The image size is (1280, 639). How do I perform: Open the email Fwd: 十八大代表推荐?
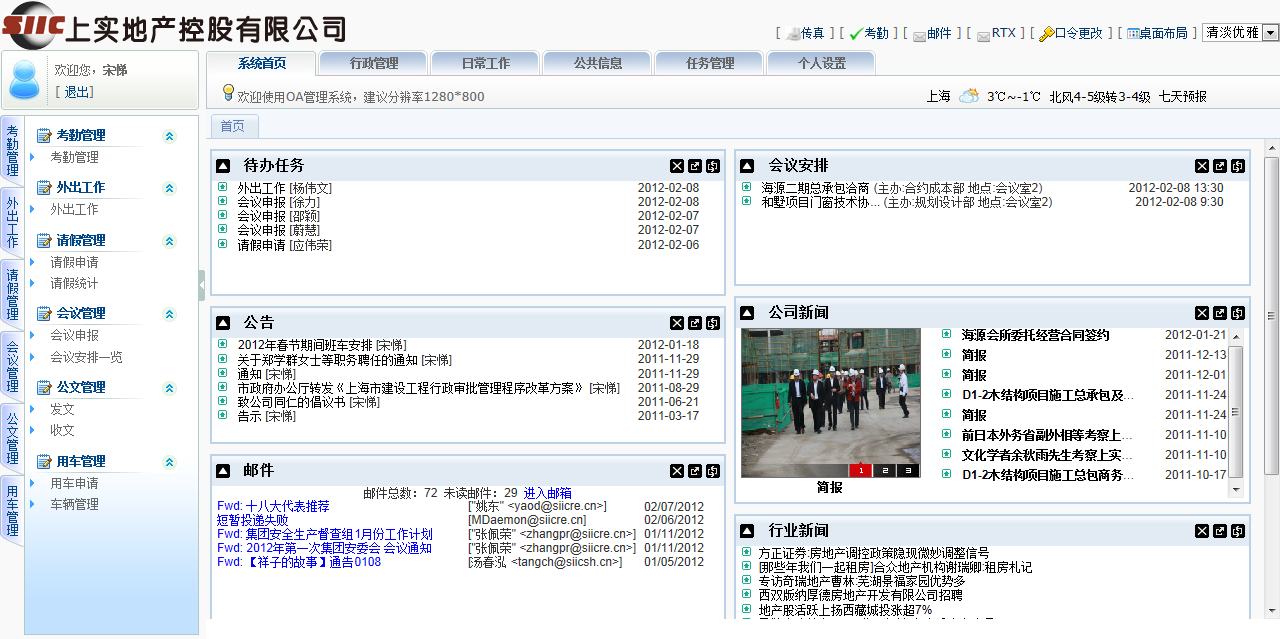tap(273, 506)
